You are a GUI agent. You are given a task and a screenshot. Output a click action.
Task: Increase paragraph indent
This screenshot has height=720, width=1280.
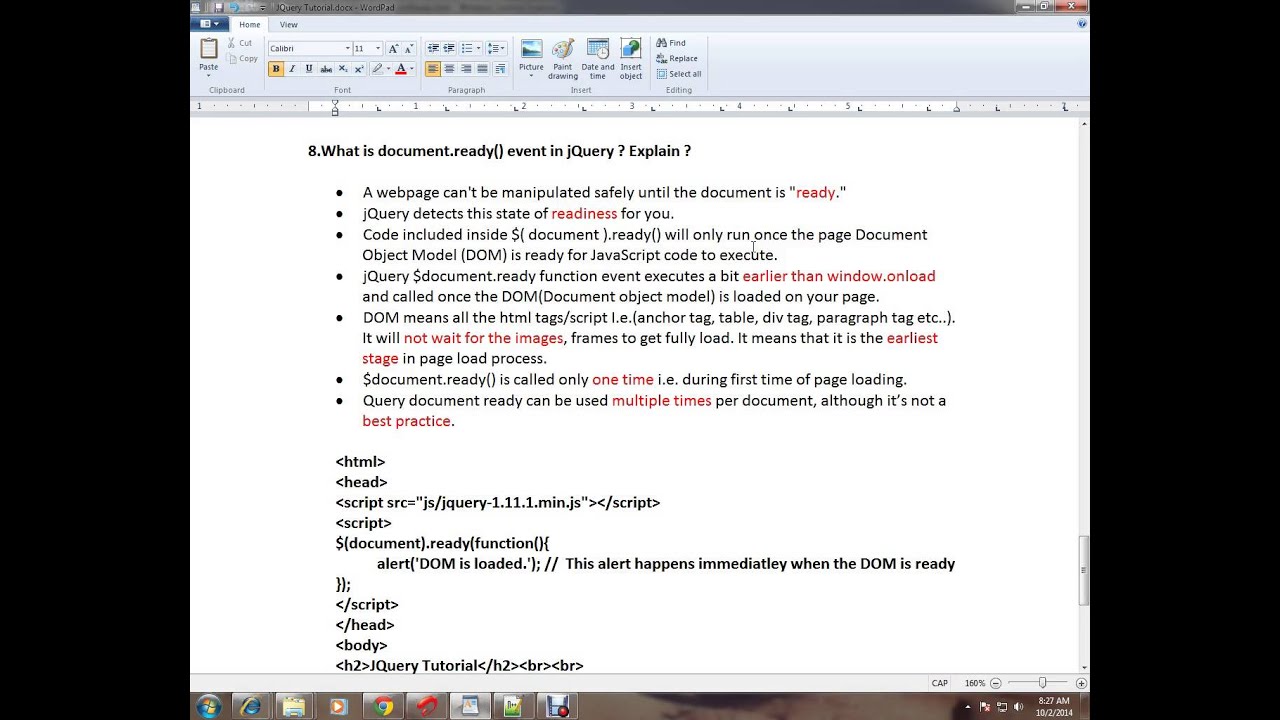(x=449, y=48)
